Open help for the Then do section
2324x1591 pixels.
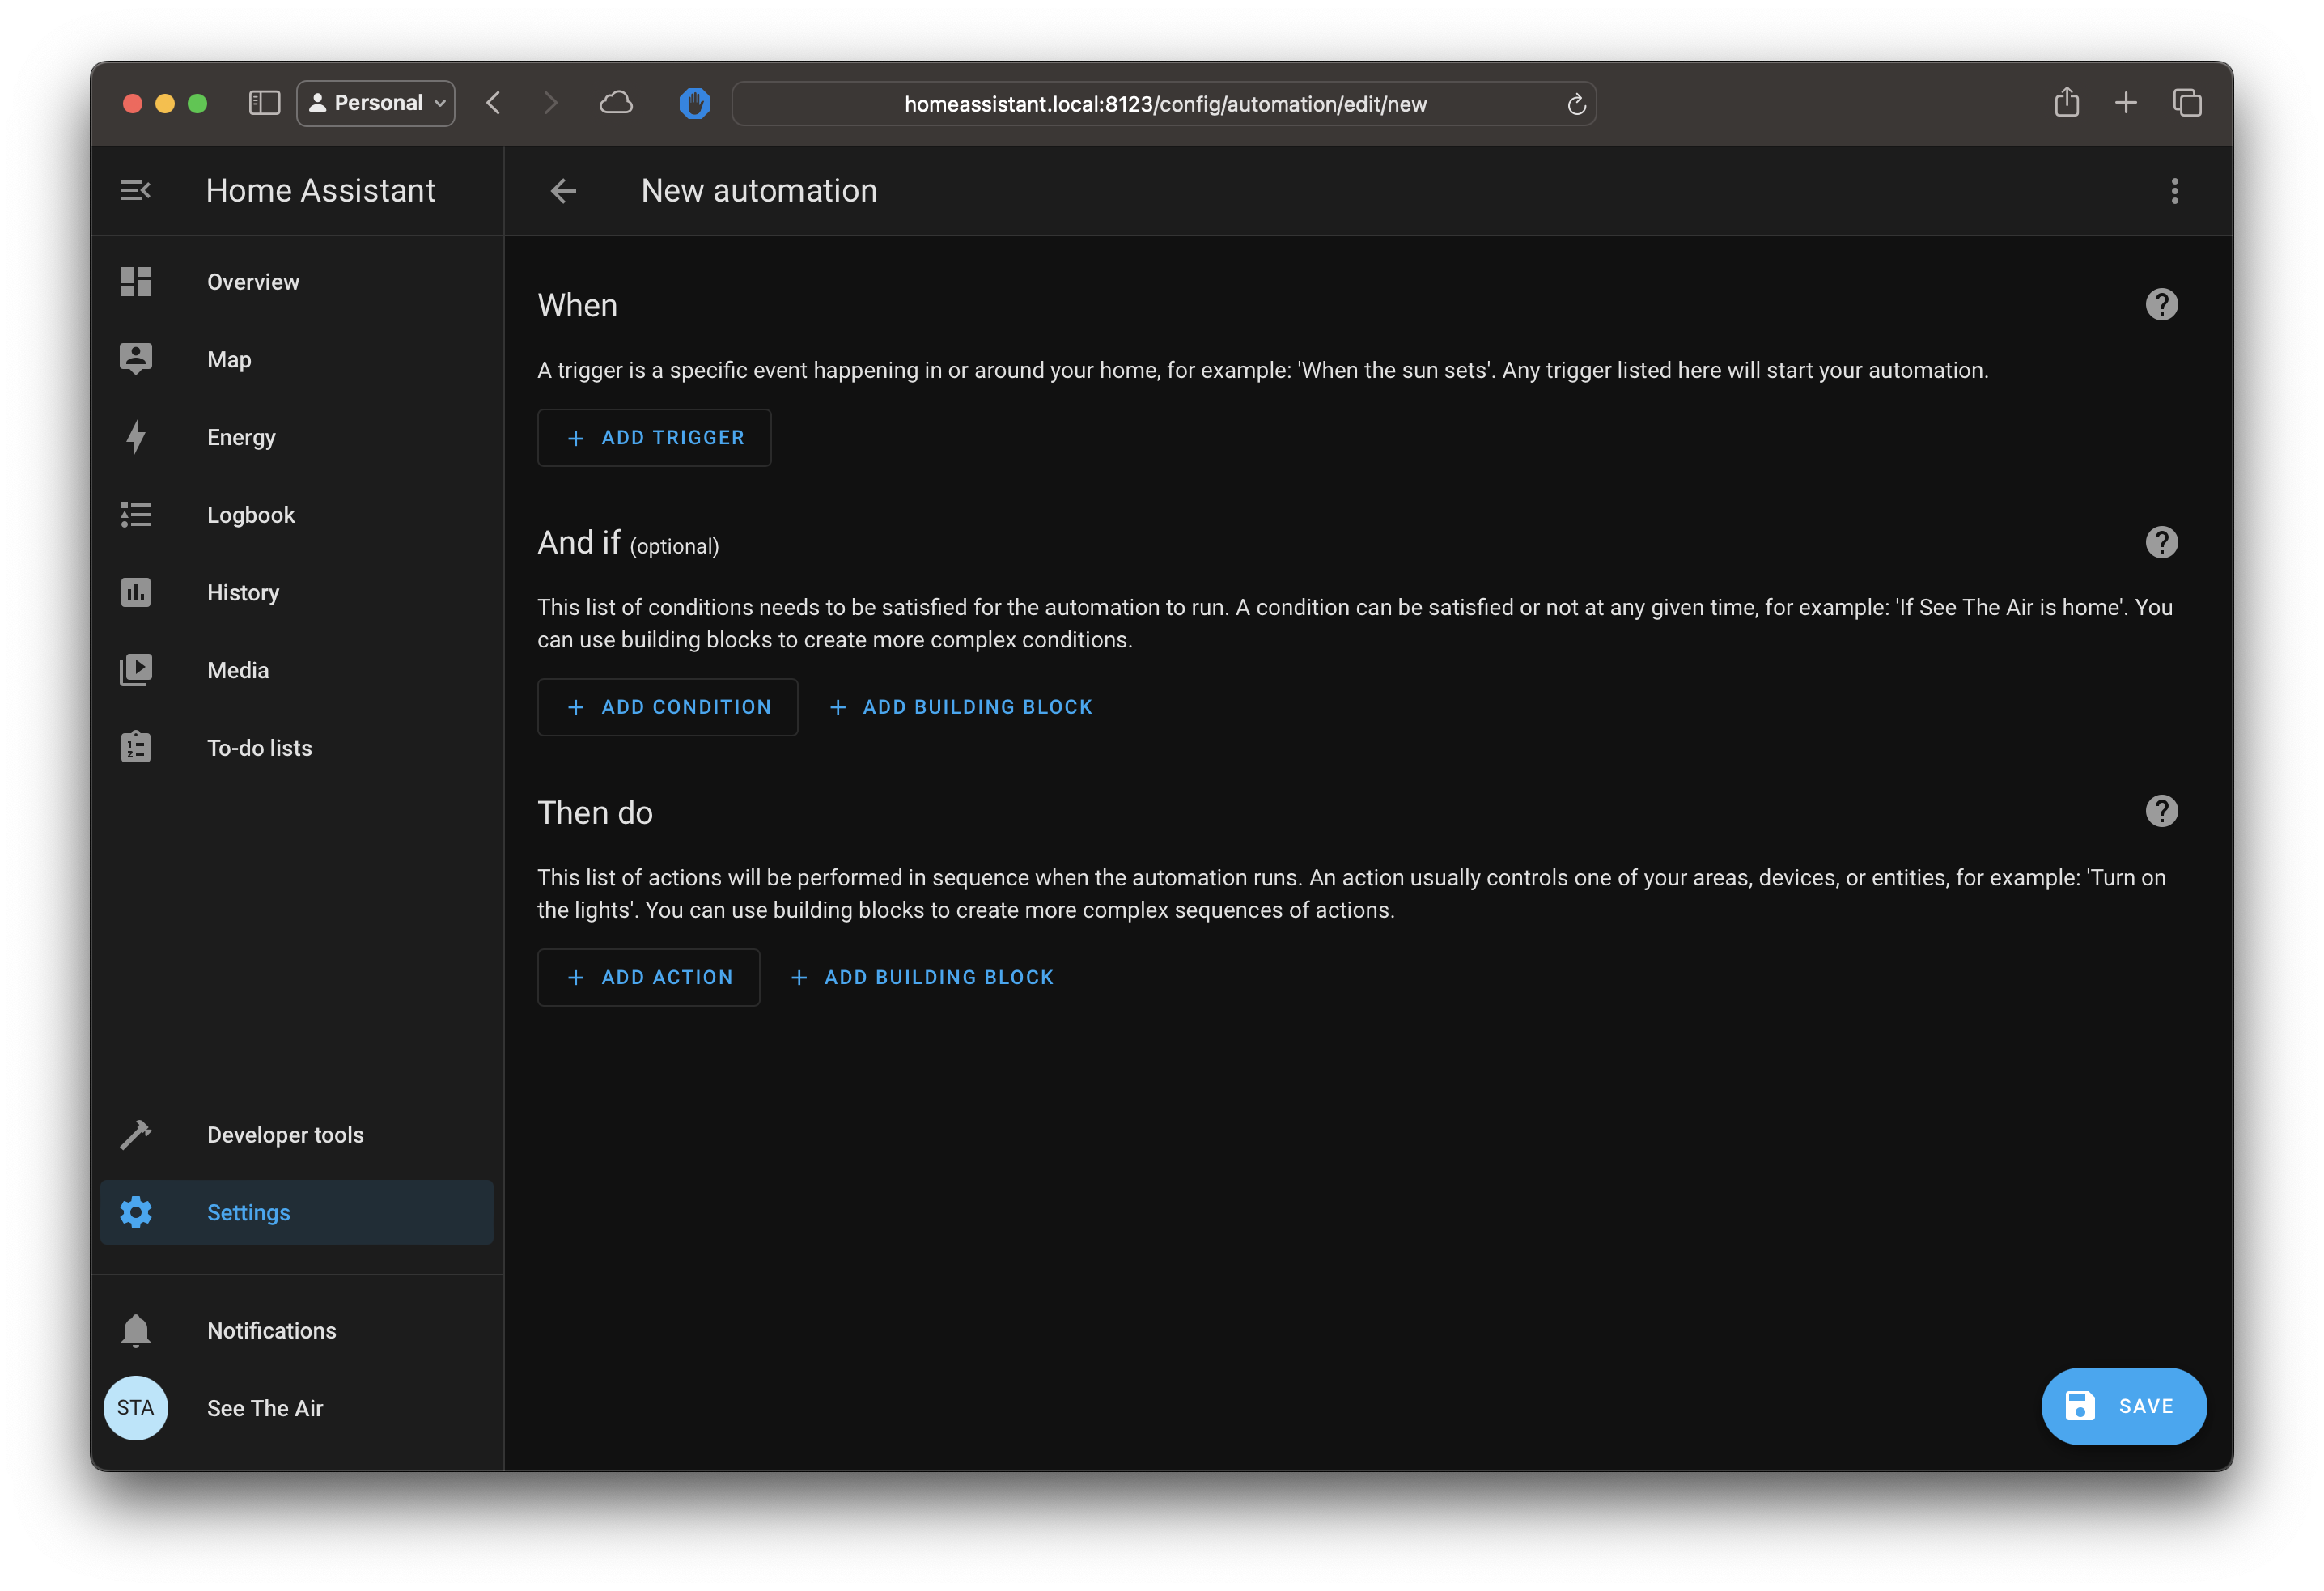[2161, 811]
